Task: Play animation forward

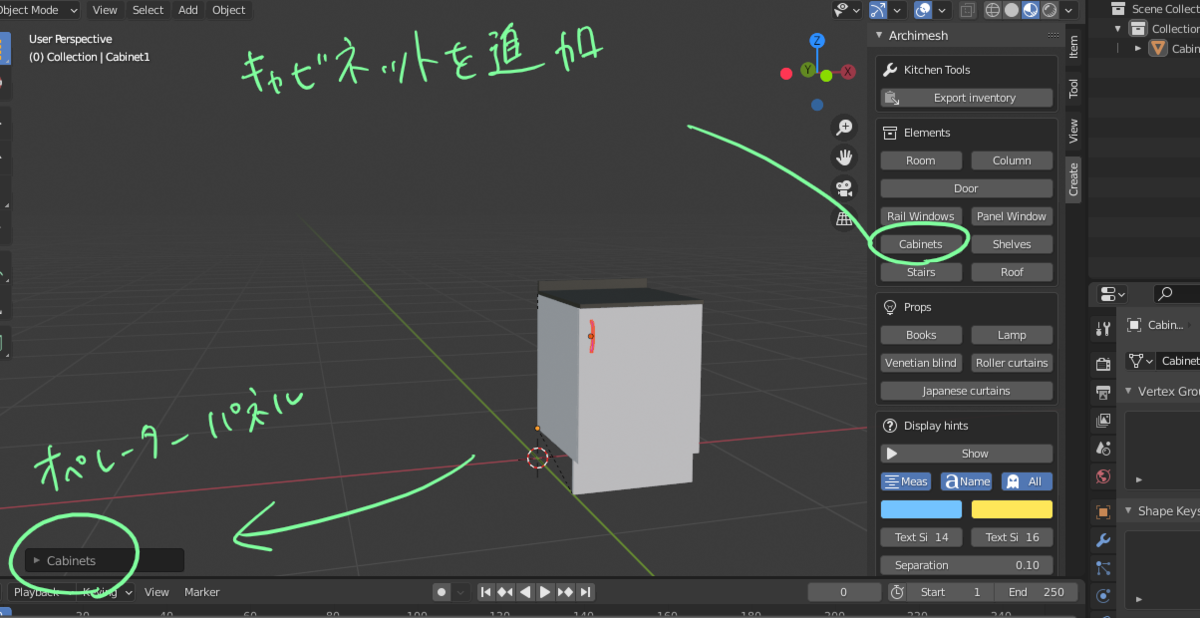Action: coord(545,592)
